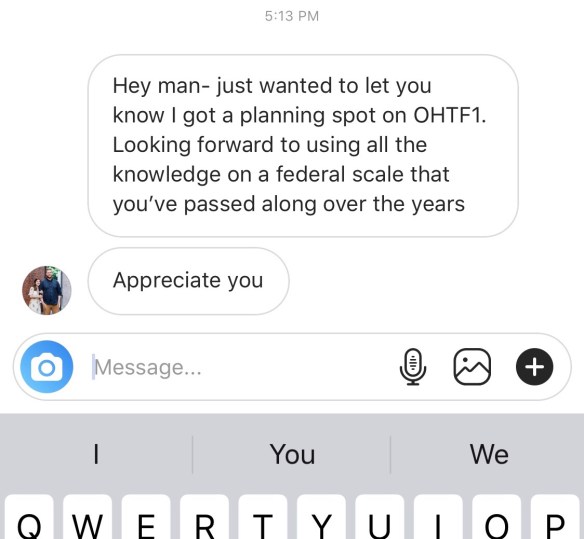Image resolution: width=584 pixels, height=539 pixels.
Task: Tap the P key
Action: [555, 517]
